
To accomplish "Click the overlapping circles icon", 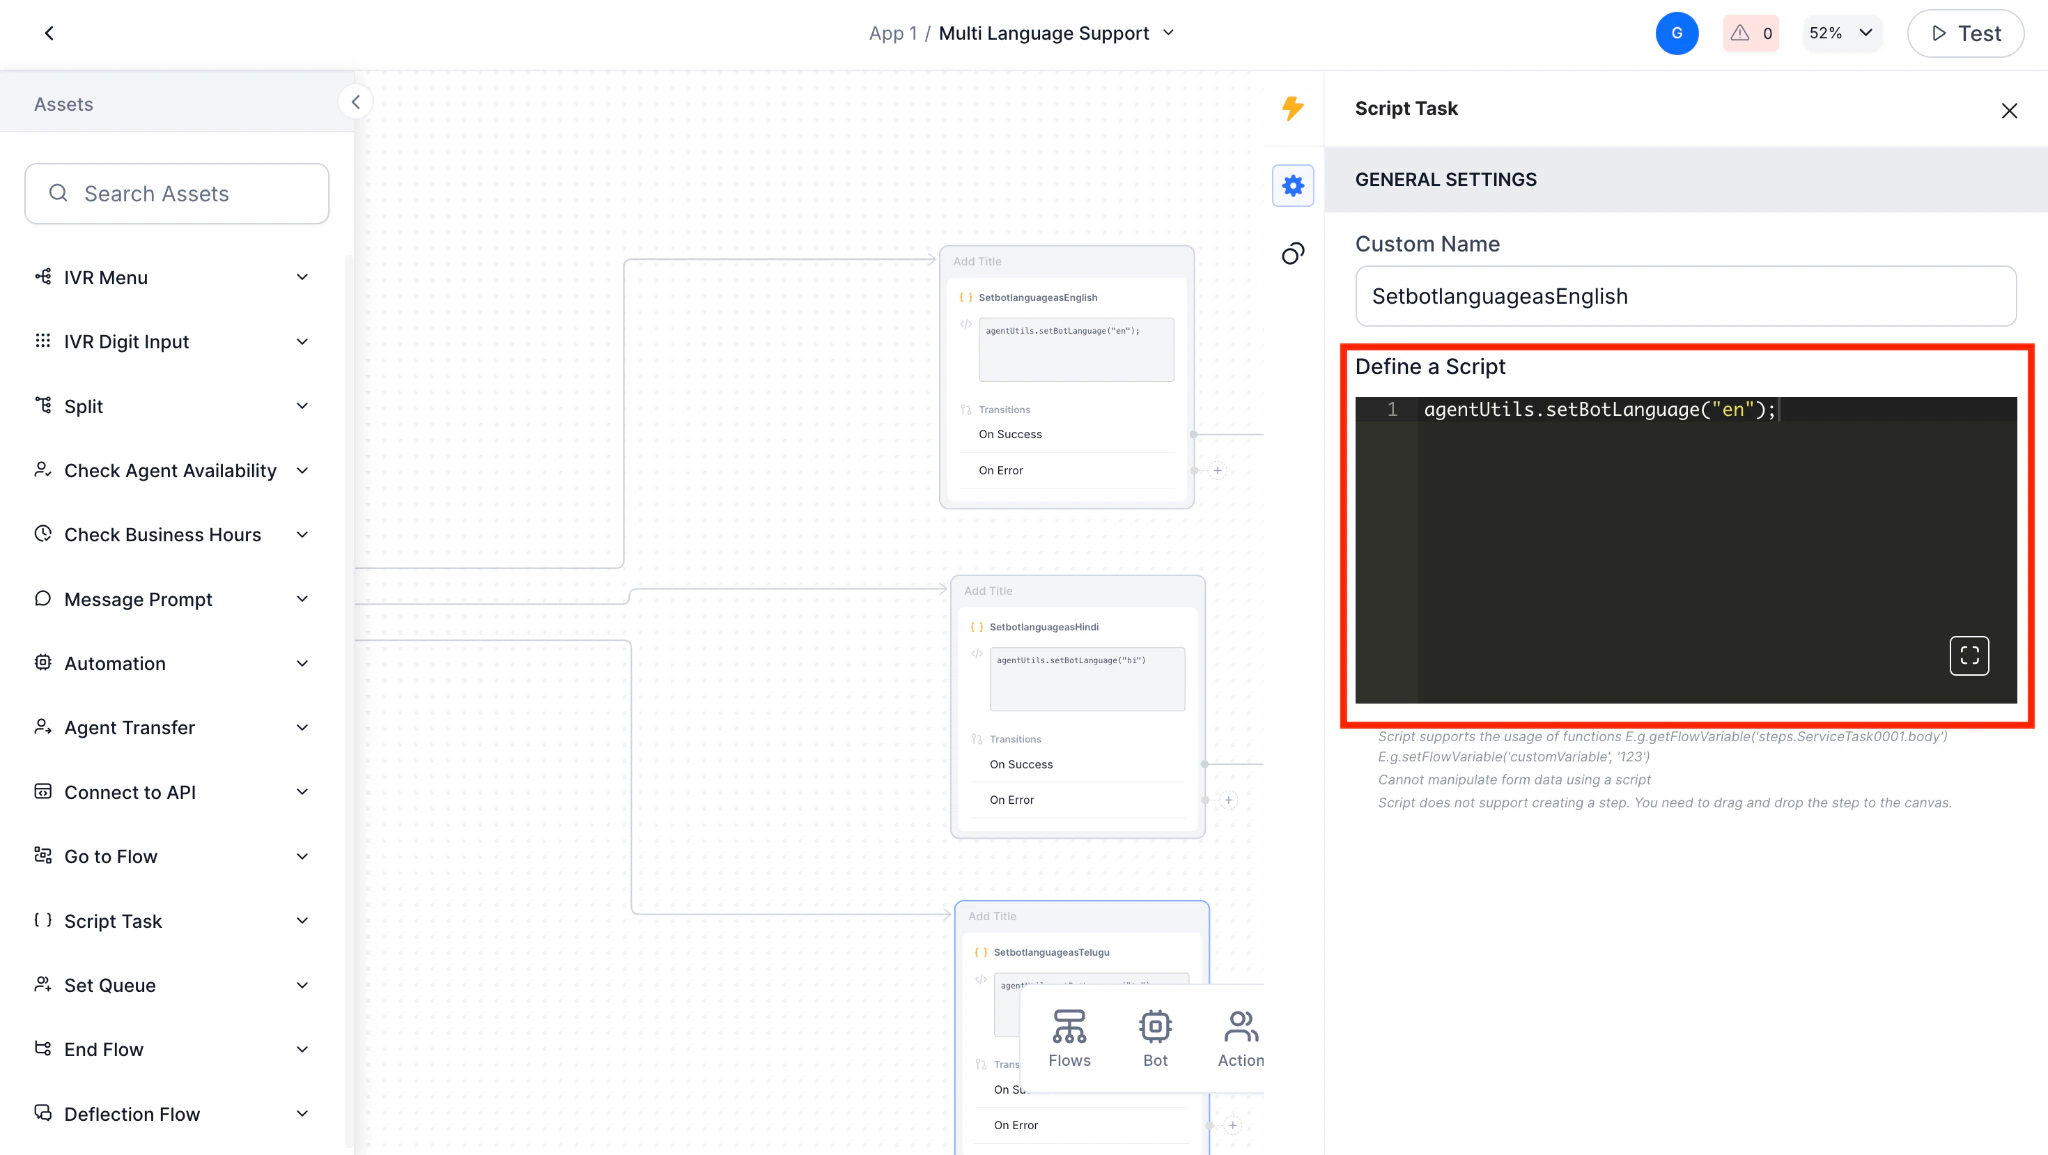I will pyautogui.click(x=1292, y=254).
